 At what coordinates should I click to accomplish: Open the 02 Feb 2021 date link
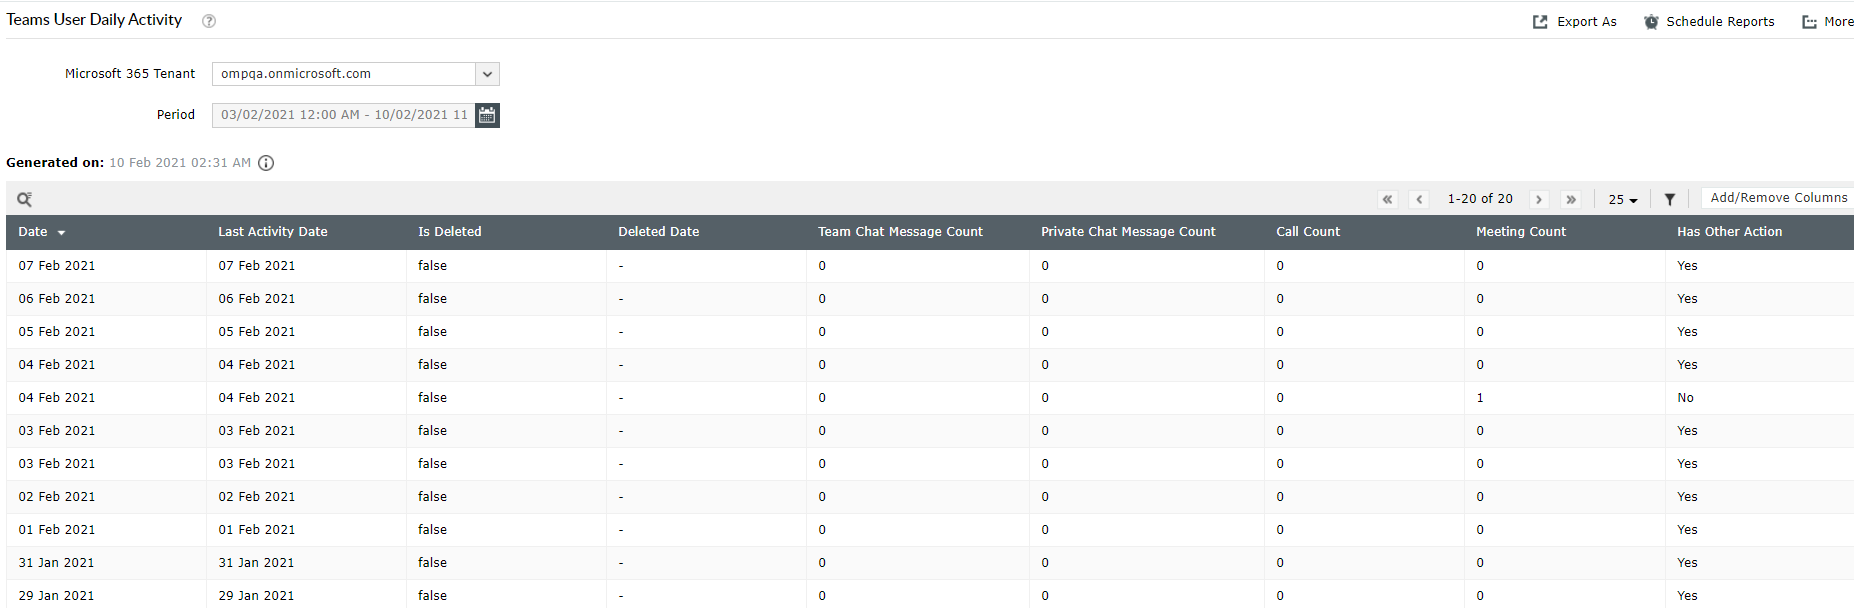point(57,497)
